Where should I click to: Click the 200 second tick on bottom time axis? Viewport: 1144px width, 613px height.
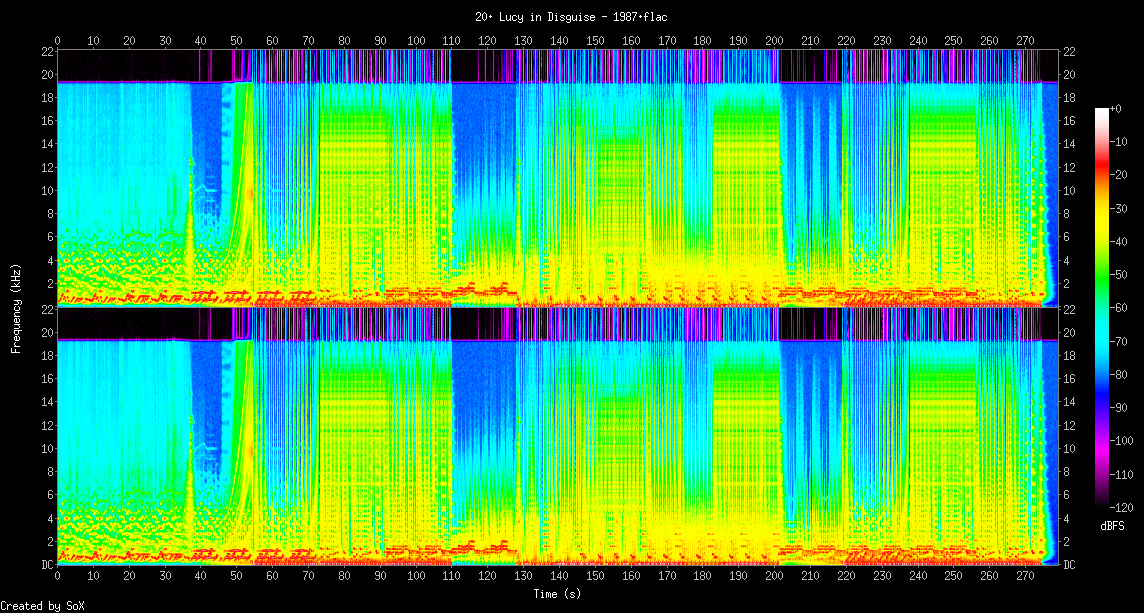(x=774, y=577)
